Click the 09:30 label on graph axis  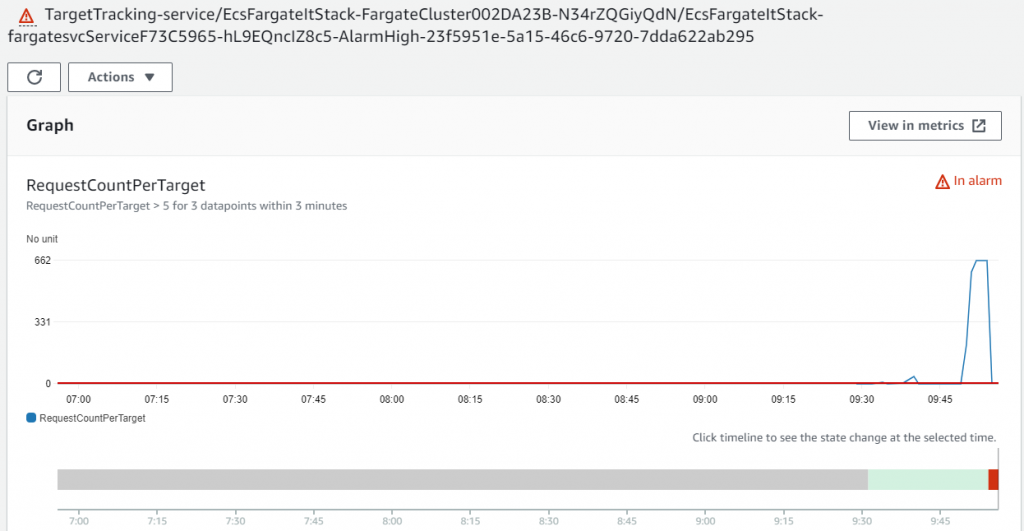pyautogui.click(x=861, y=399)
